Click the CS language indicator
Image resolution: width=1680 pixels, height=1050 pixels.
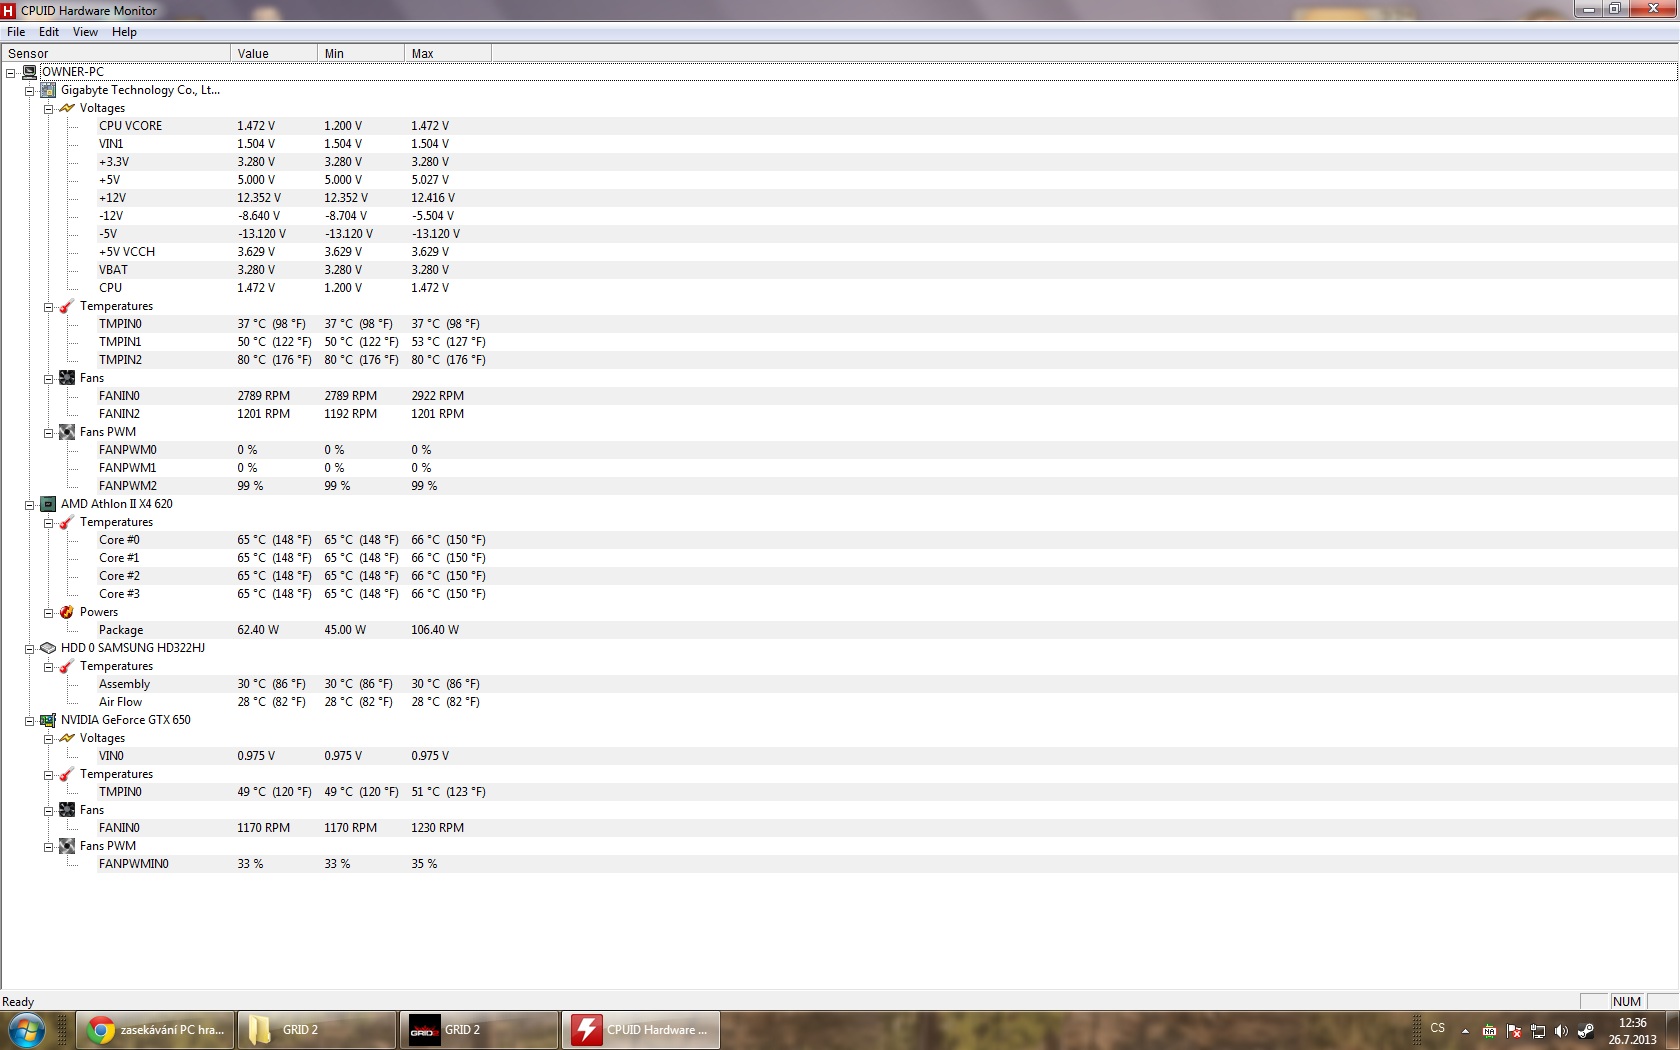pos(1438,1028)
